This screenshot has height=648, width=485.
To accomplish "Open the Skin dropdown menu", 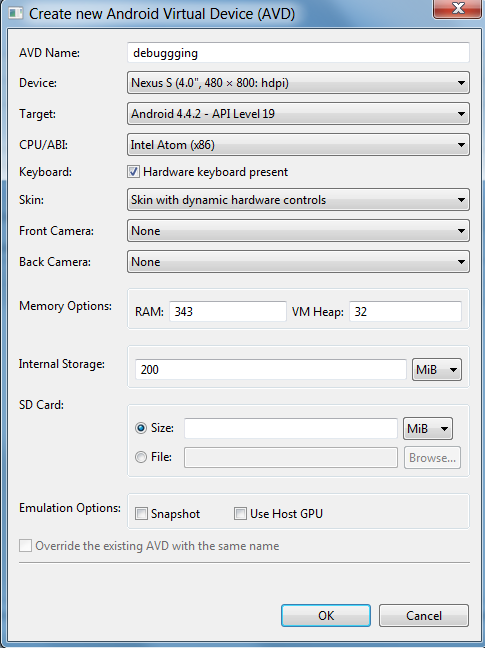I will 298,200.
